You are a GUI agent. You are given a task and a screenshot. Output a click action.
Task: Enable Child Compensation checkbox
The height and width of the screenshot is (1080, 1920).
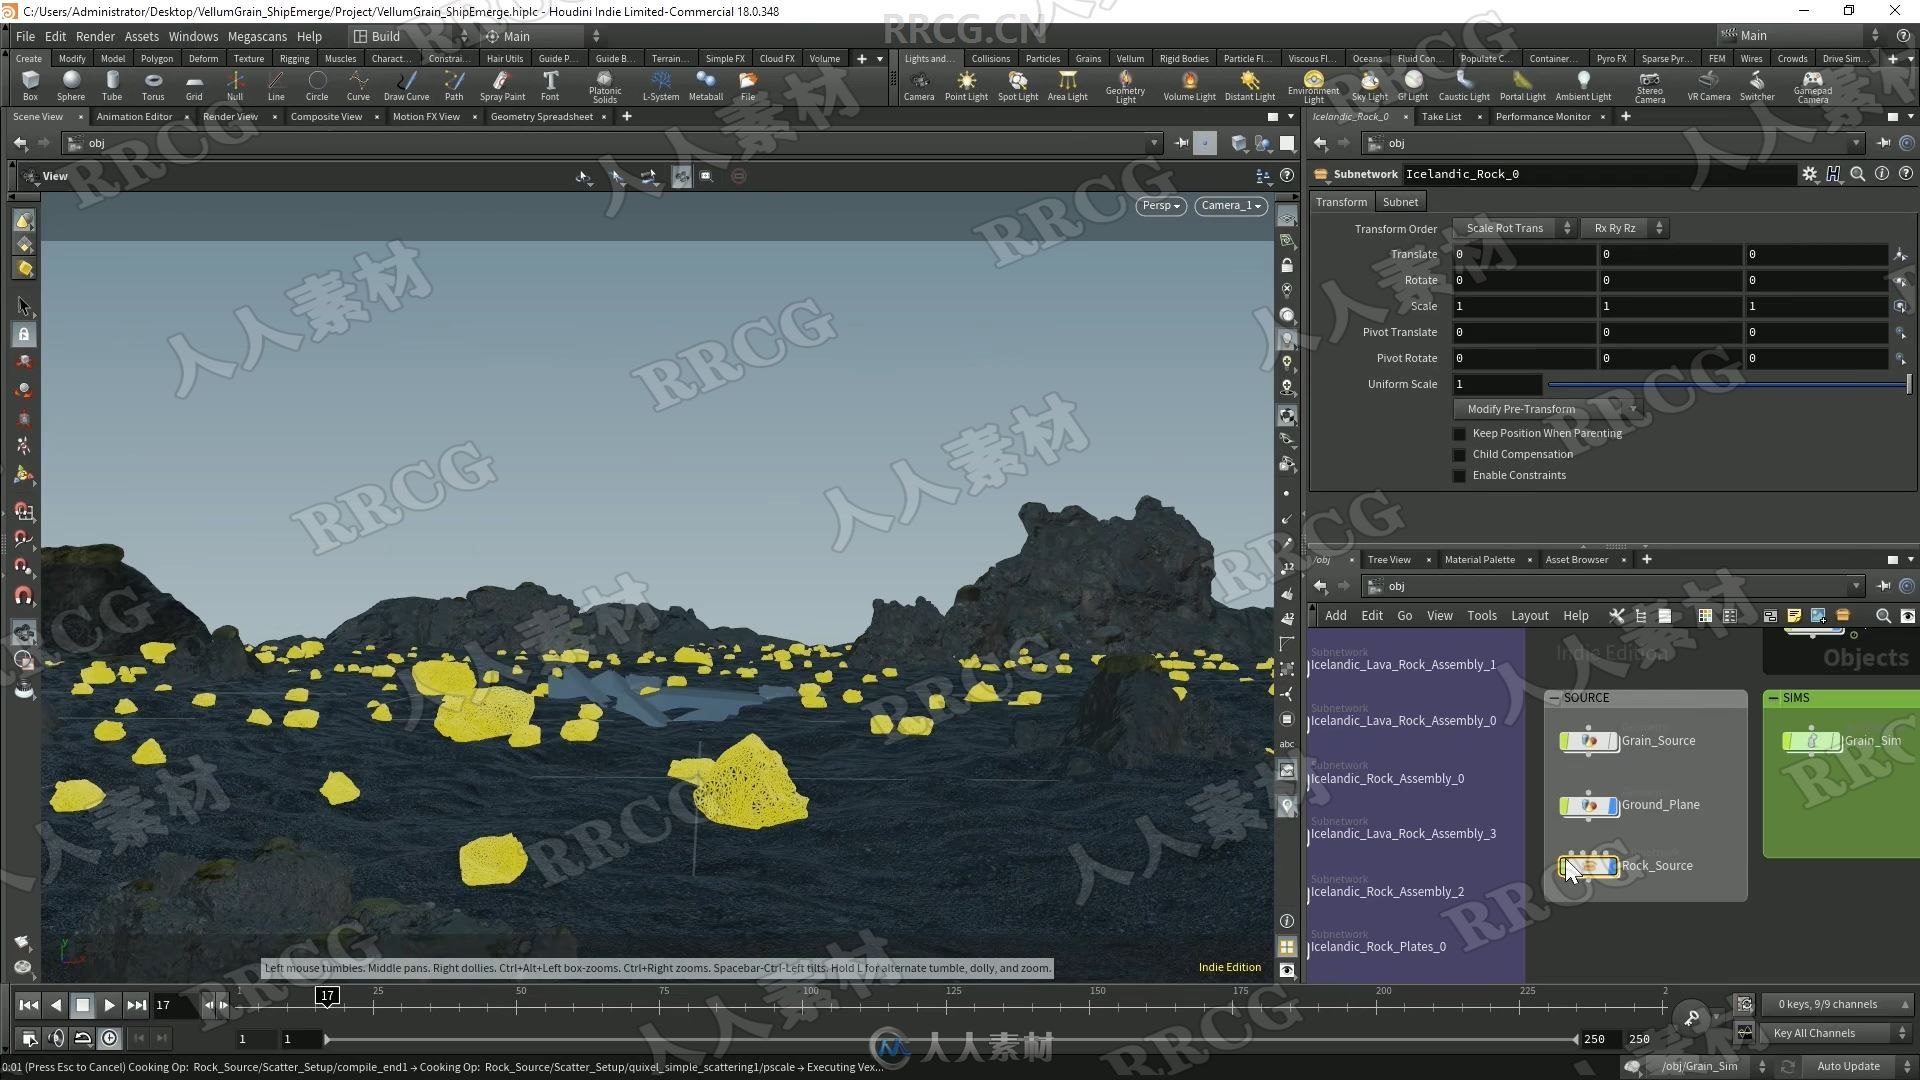tap(1459, 455)
